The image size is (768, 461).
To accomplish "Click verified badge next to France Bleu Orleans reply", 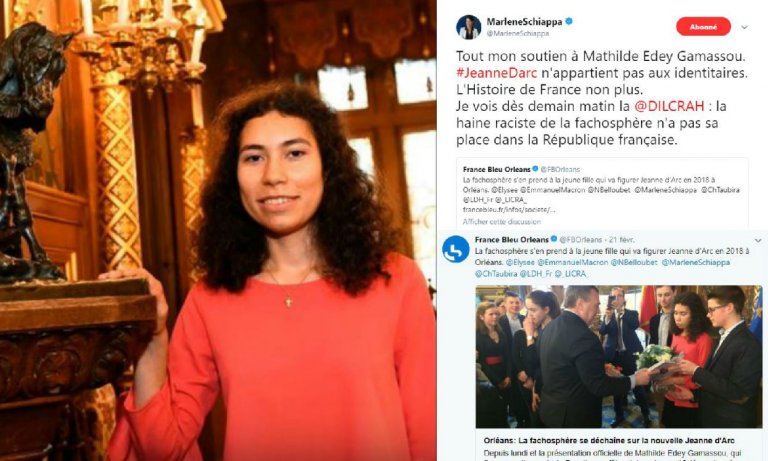I will (554, 239).
